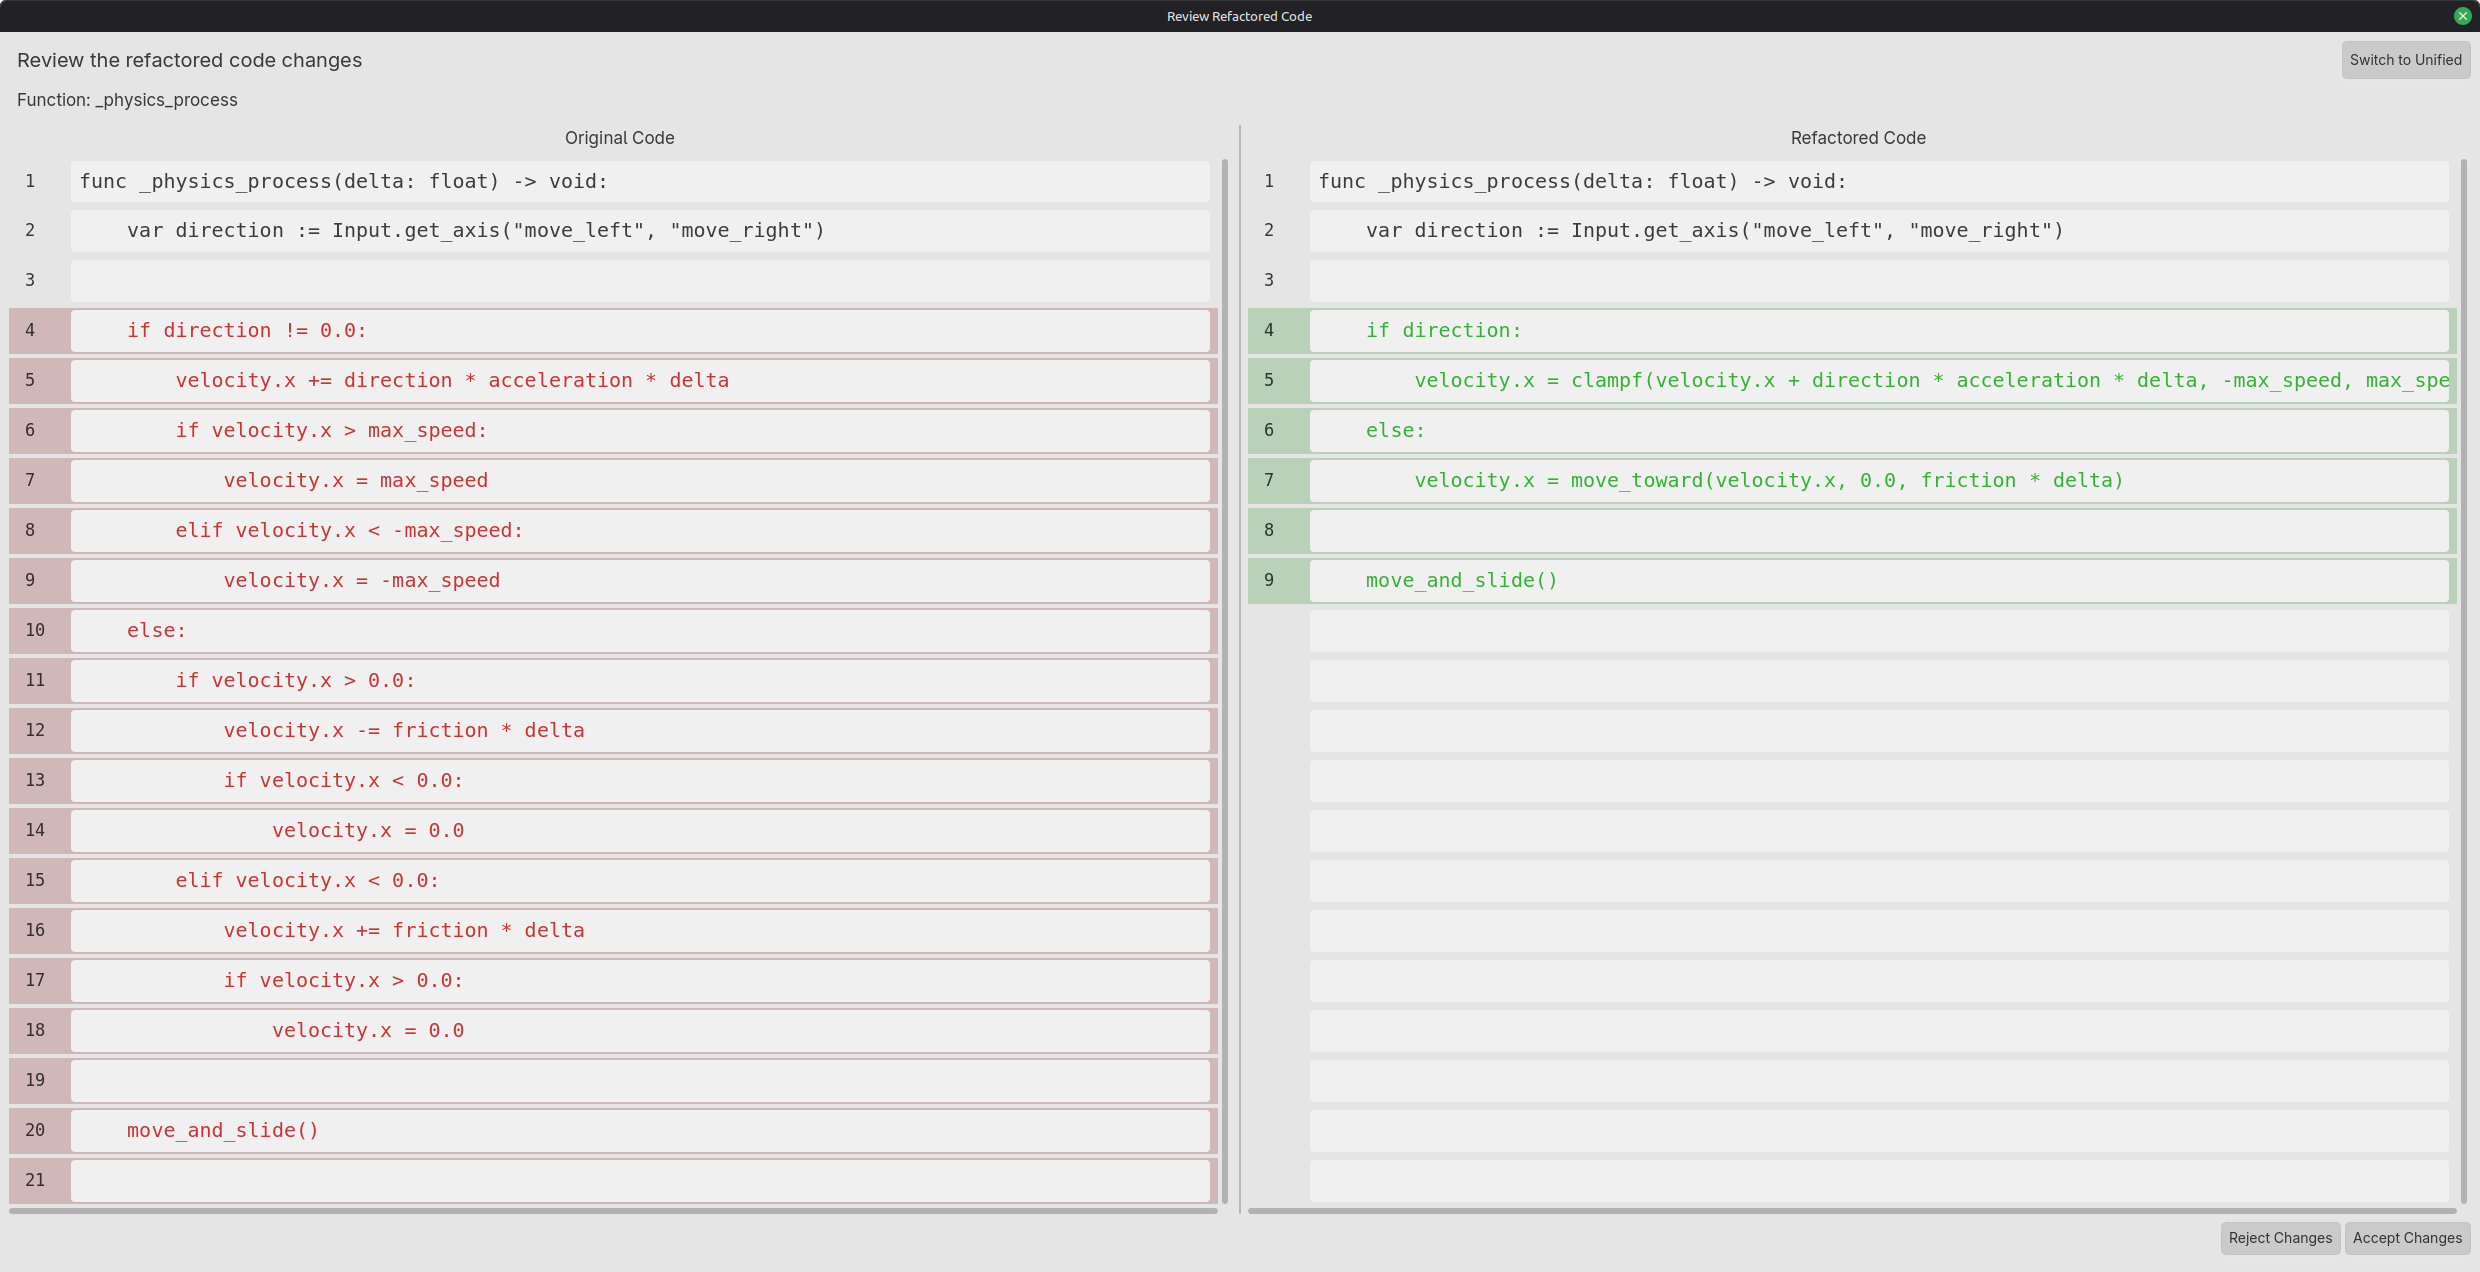Click refactored line 'if direction:'
Viewport: 2480px width, 1272px height.
point(1879,331)
